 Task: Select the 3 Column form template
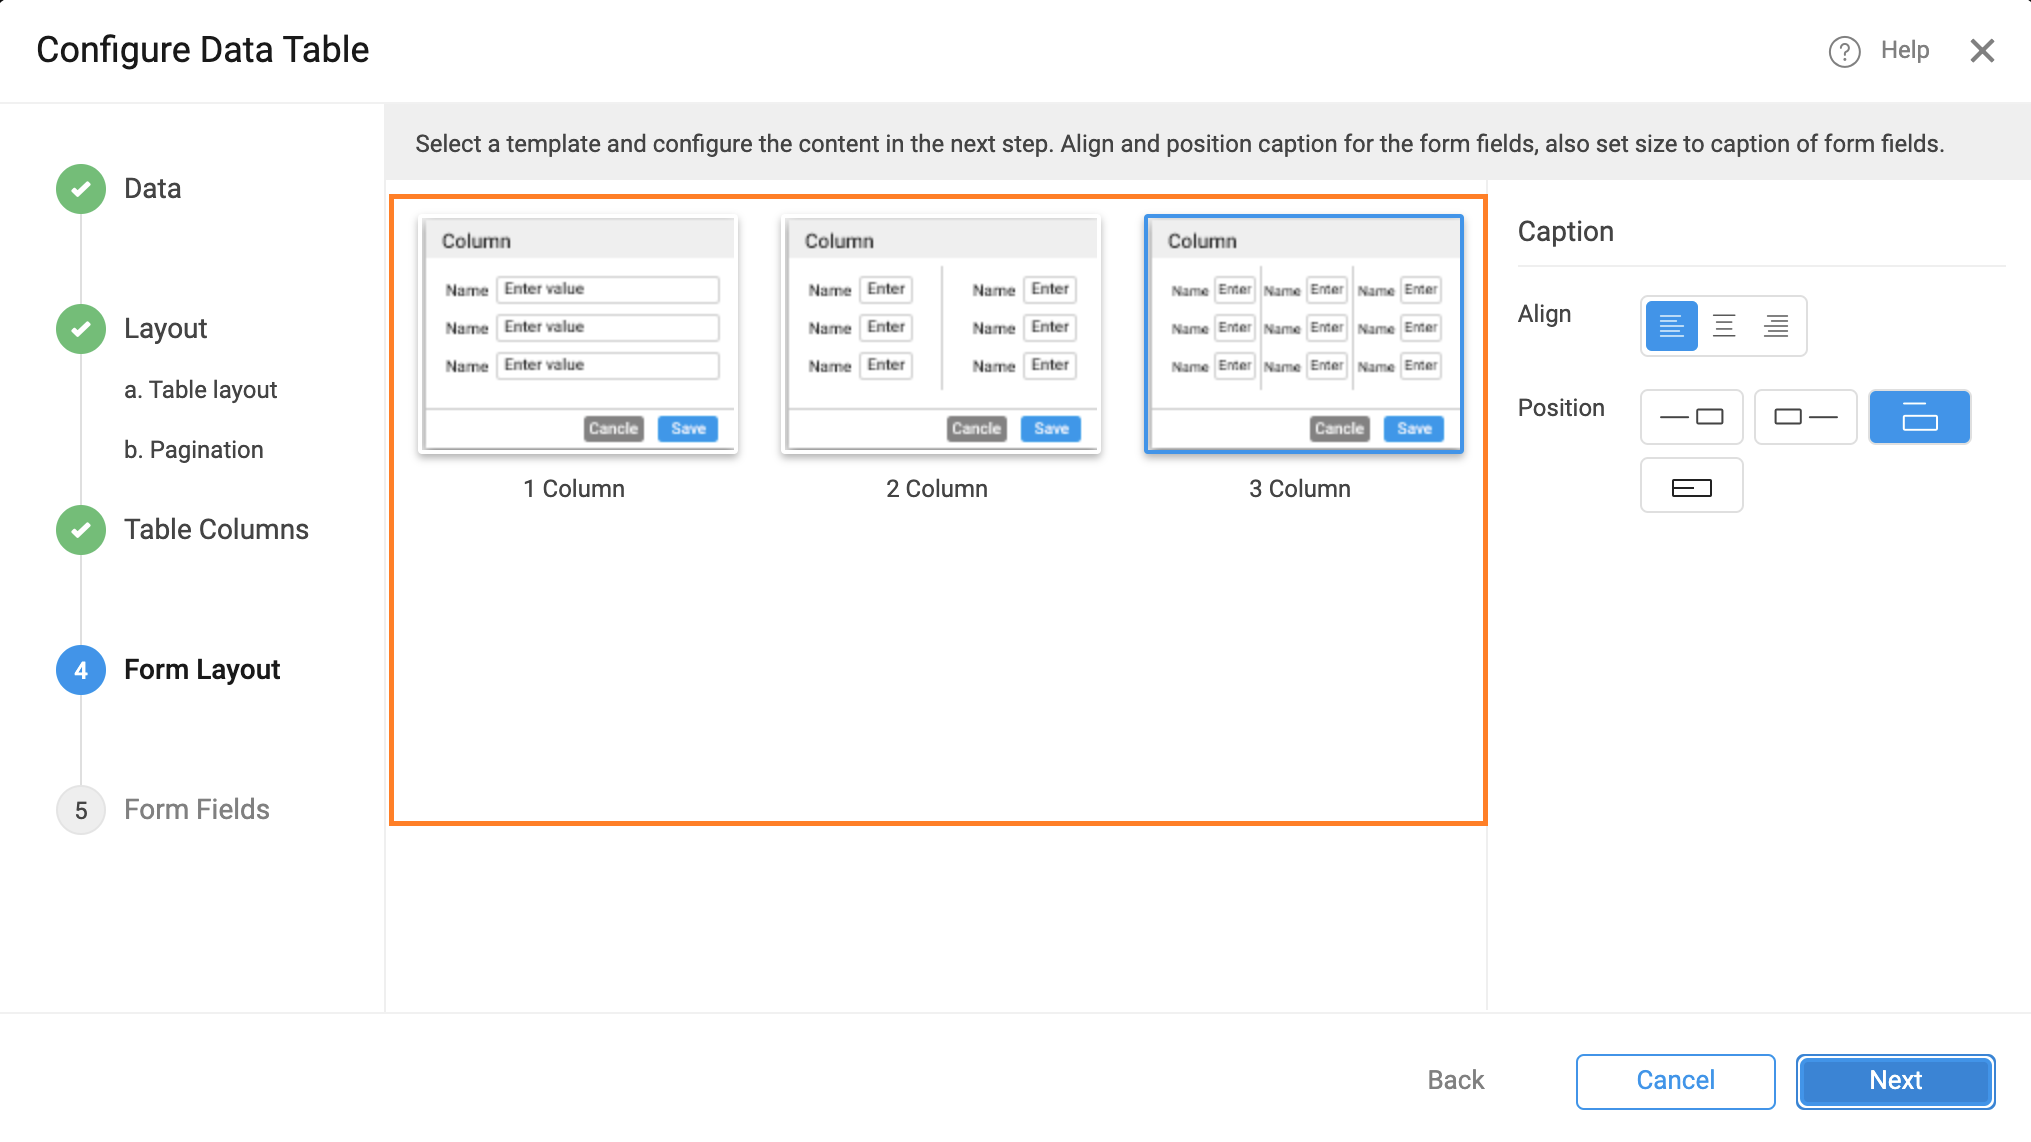(1303, 333)
